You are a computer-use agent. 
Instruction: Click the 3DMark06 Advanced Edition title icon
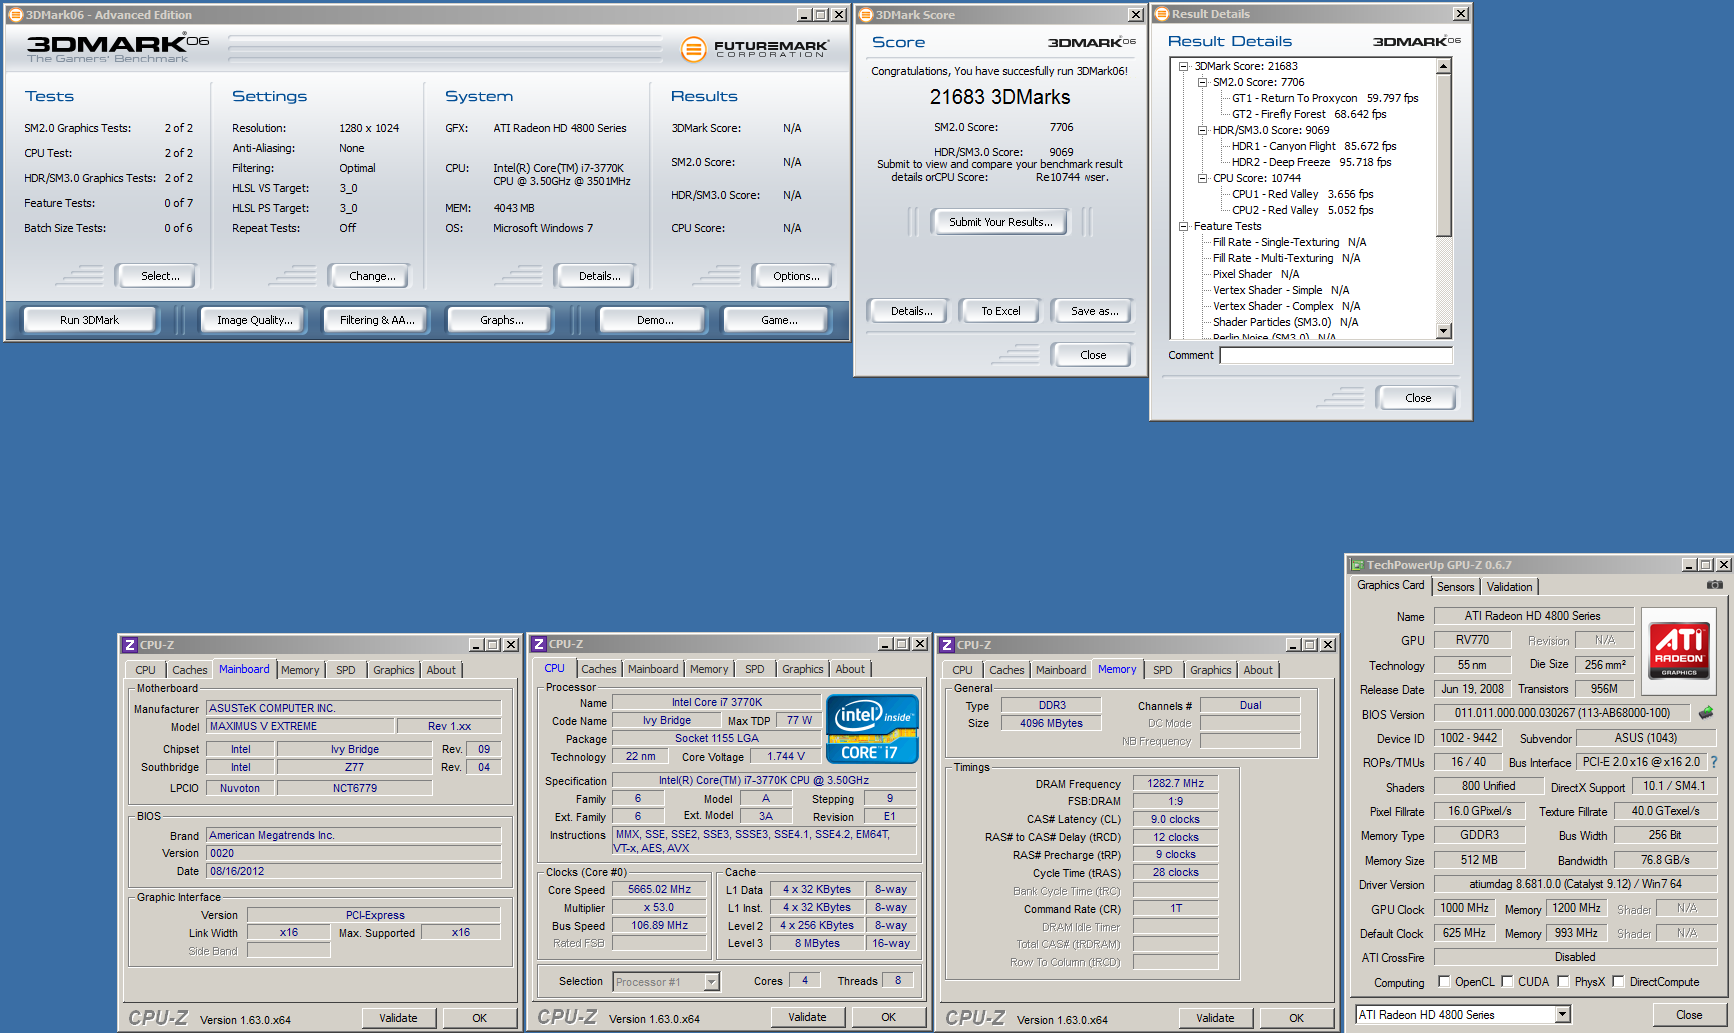click(x=15, y=15)
